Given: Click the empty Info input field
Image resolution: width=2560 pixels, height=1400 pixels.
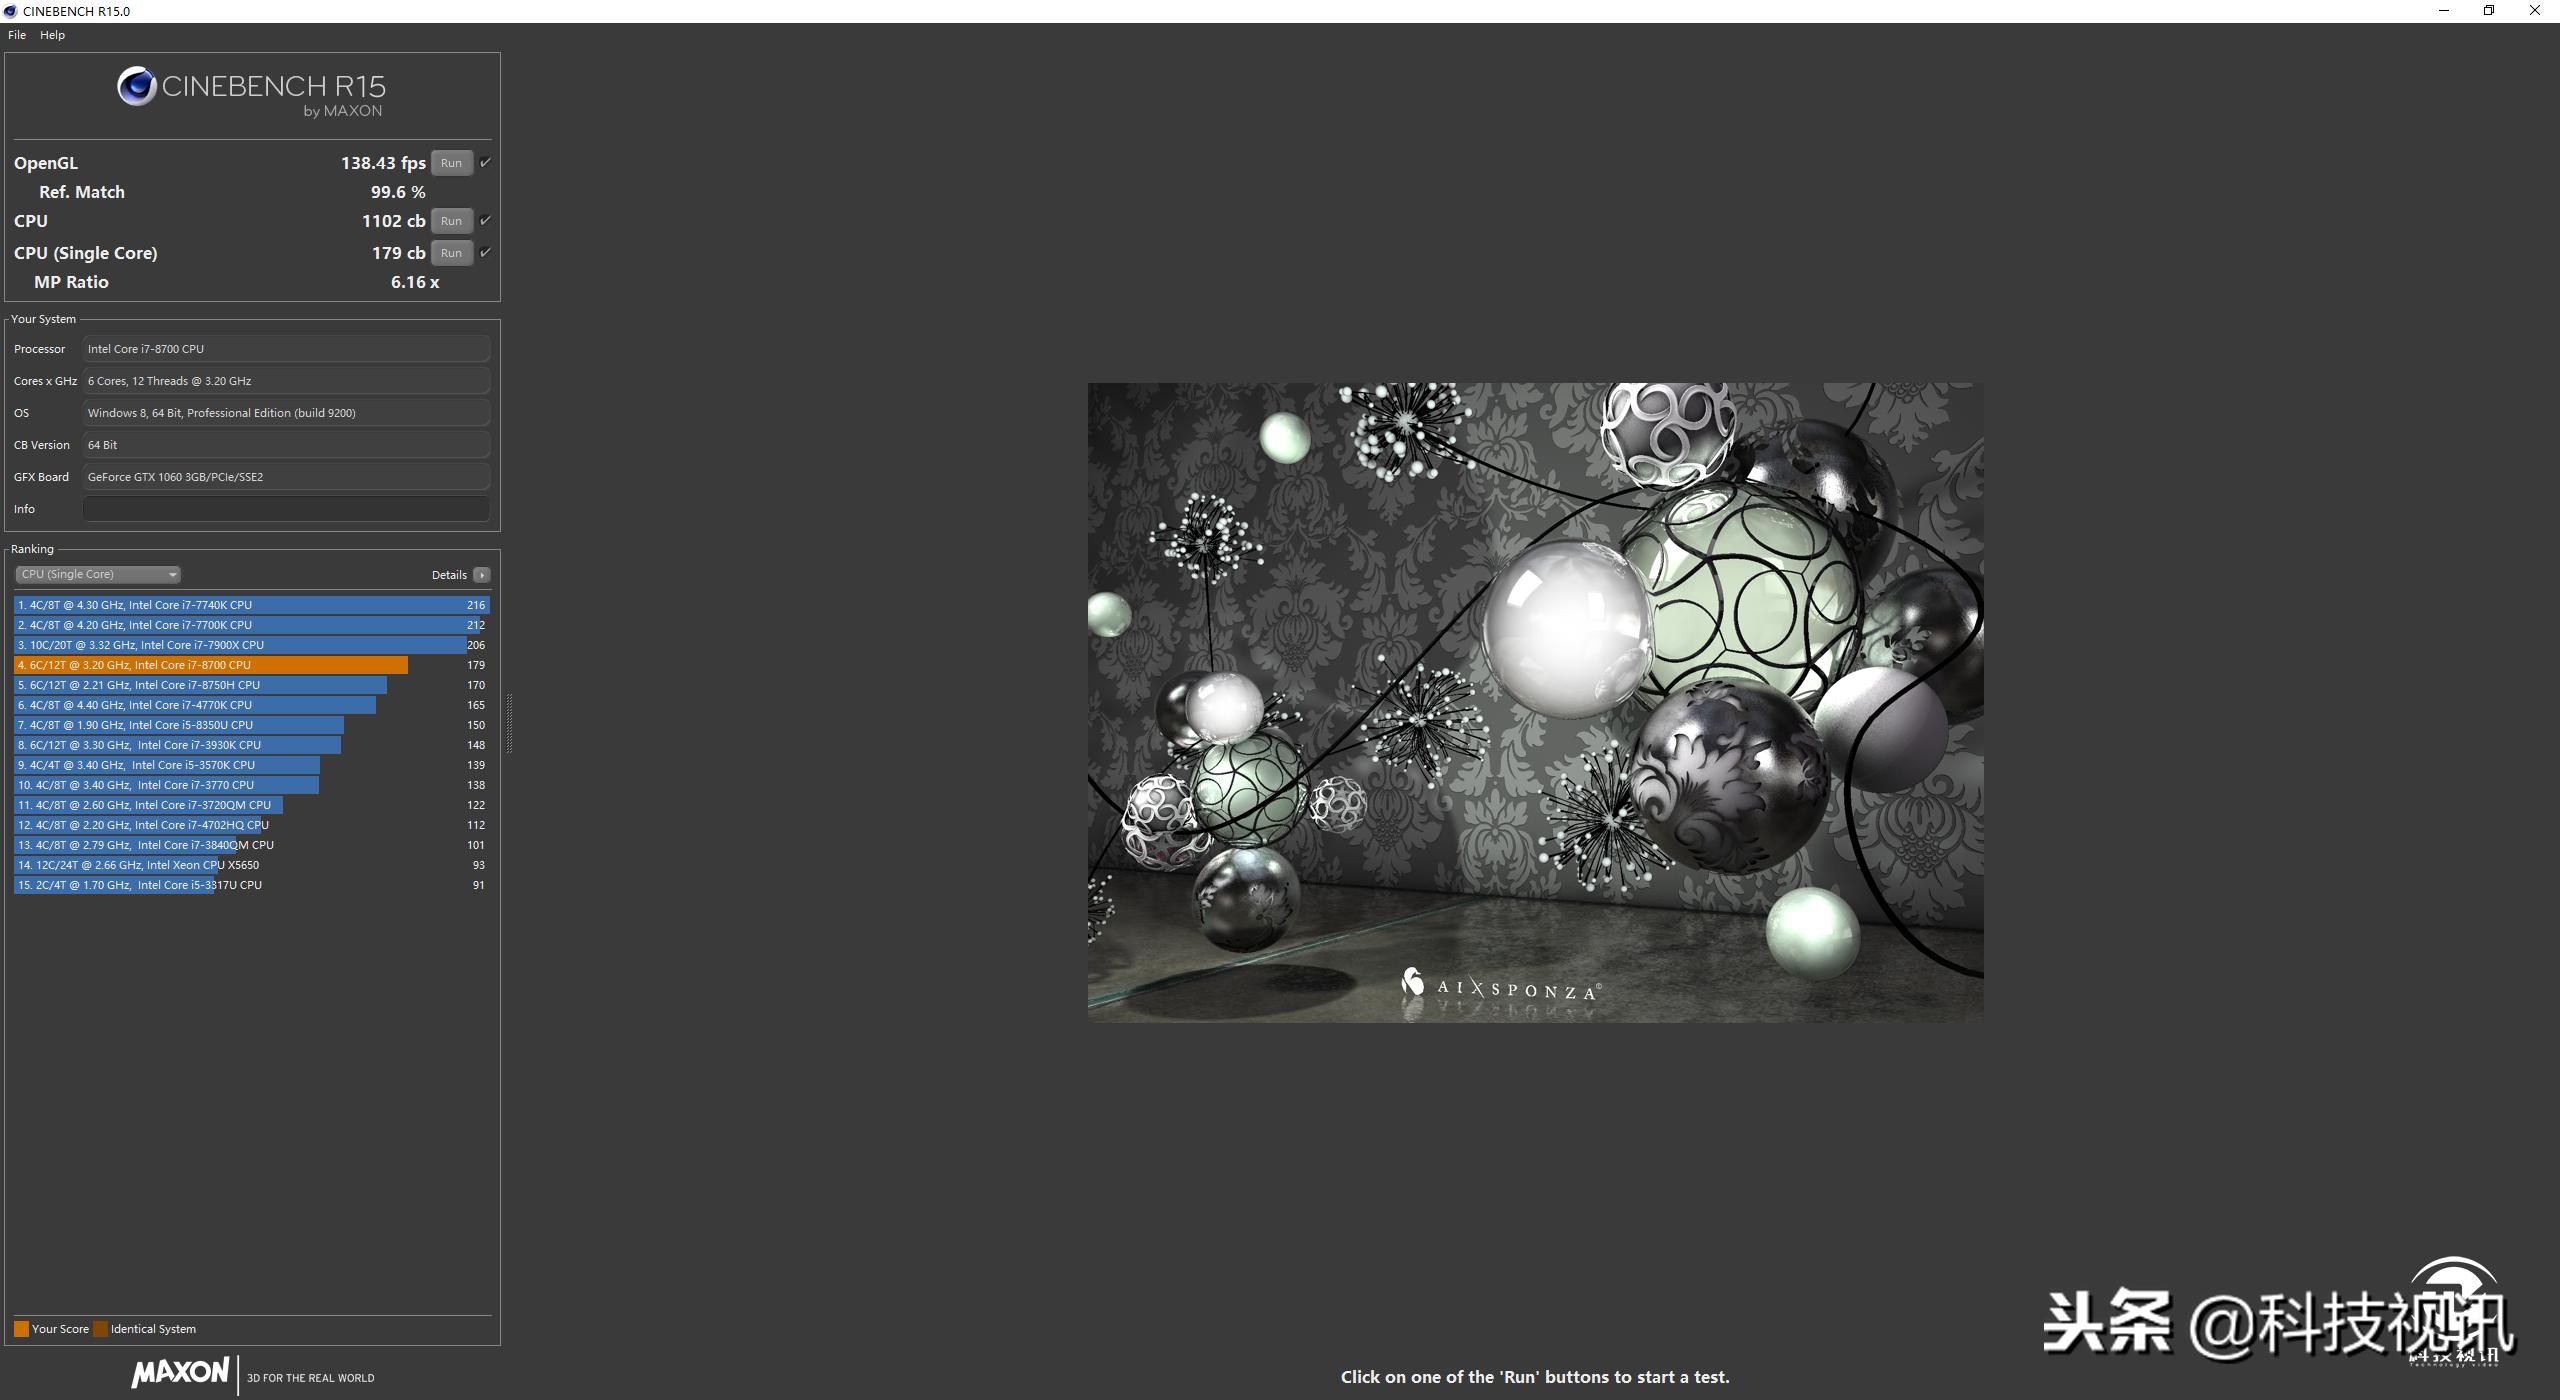Looking at the screenshot, I should point(286,509).
